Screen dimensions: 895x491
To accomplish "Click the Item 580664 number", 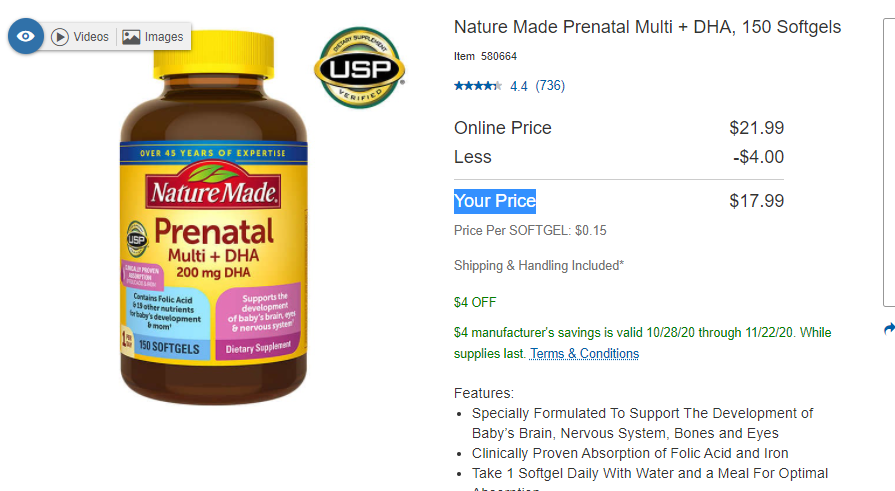I will (x=485, y=57).
